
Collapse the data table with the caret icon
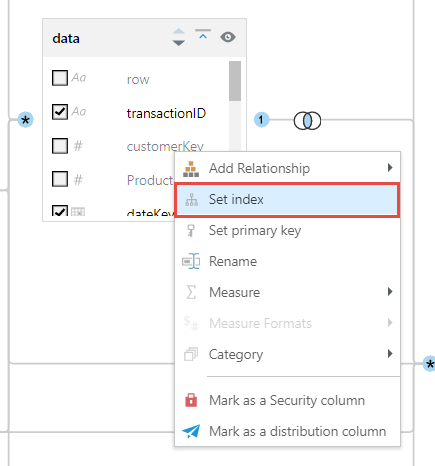point(203,35)
